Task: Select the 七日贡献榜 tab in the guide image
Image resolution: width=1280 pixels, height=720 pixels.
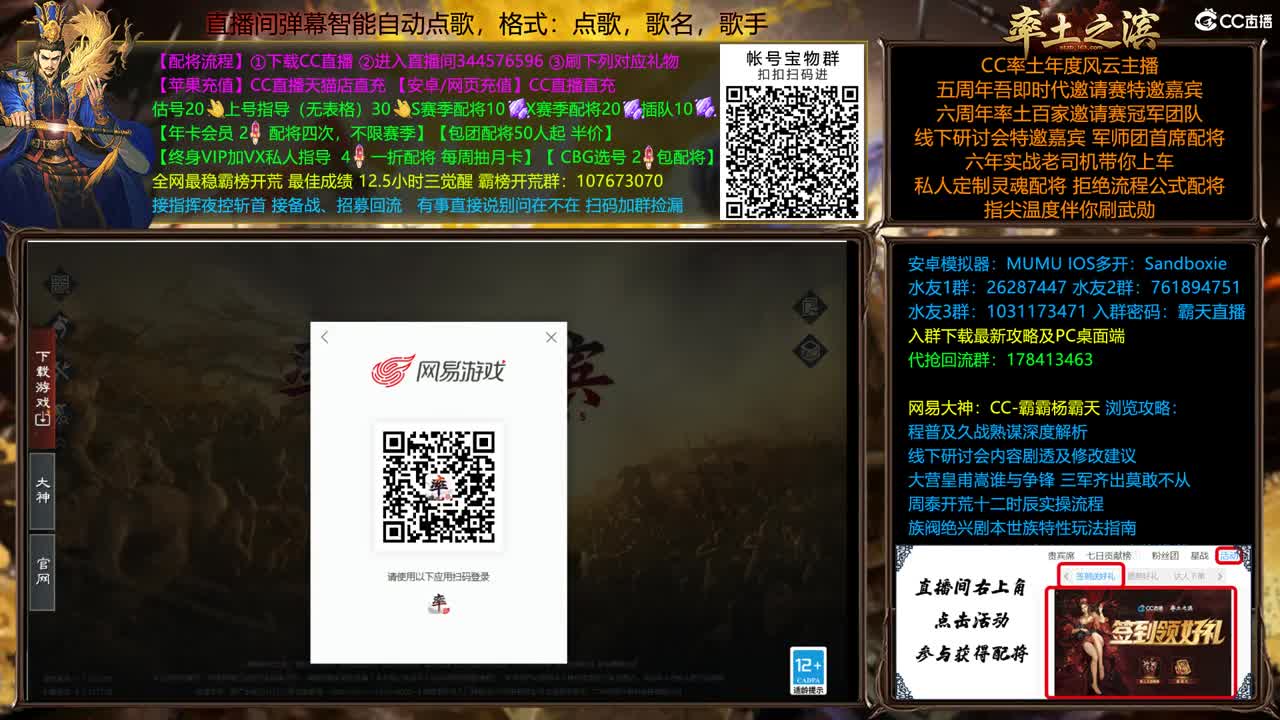Action: click(x=1110, y=556)
